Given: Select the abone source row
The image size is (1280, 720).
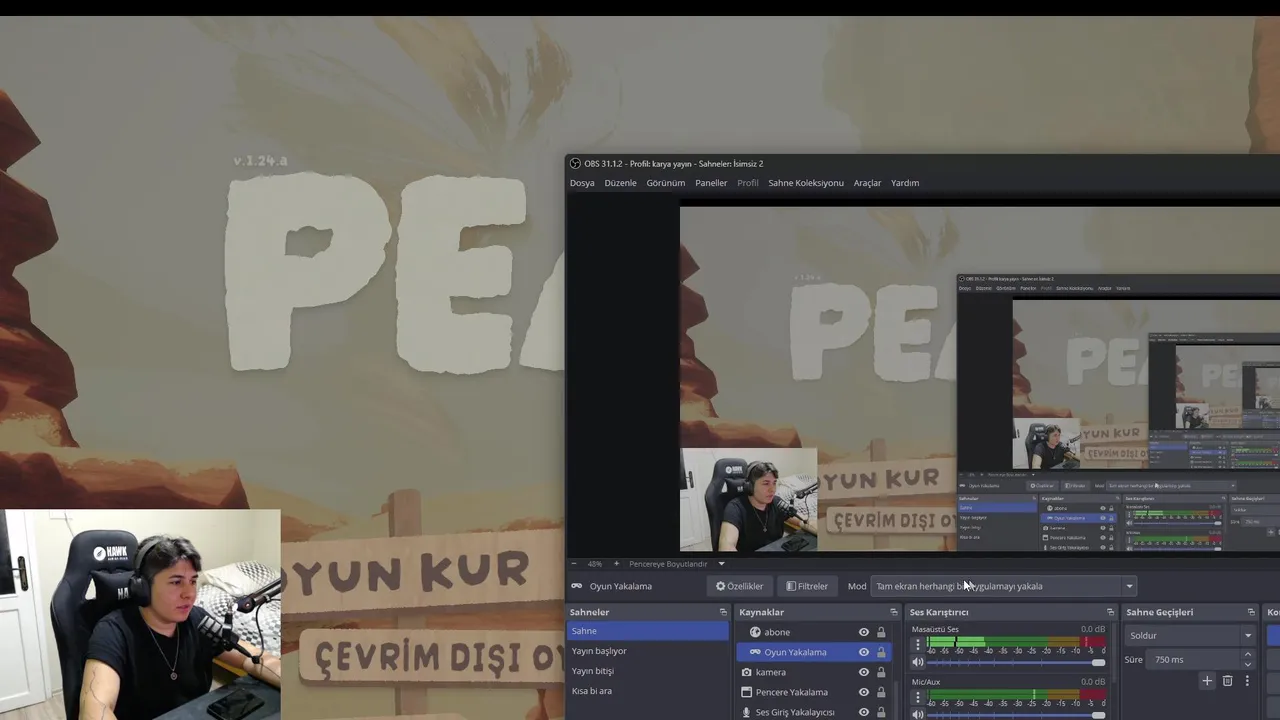Looking at the screenshot, I should (x=814, y=632).
